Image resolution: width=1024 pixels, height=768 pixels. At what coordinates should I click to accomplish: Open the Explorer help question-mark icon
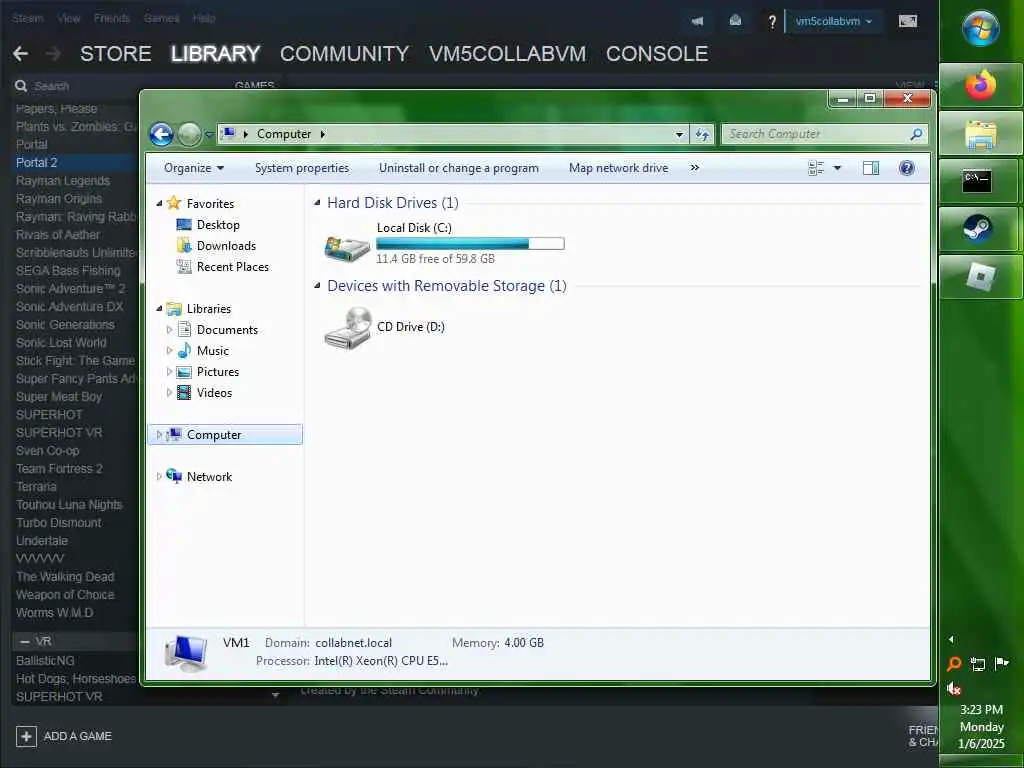[906, 168]
